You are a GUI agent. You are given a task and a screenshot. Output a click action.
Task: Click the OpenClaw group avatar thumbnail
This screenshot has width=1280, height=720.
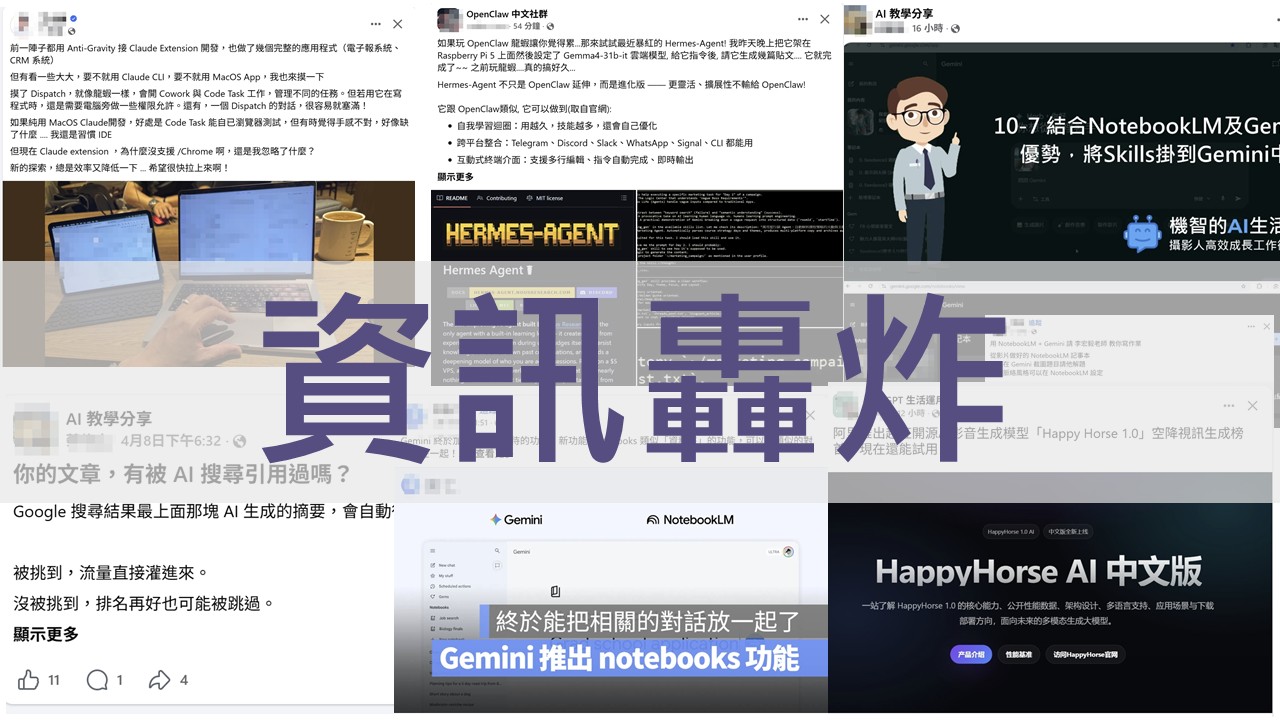click(x=449, y=20)
